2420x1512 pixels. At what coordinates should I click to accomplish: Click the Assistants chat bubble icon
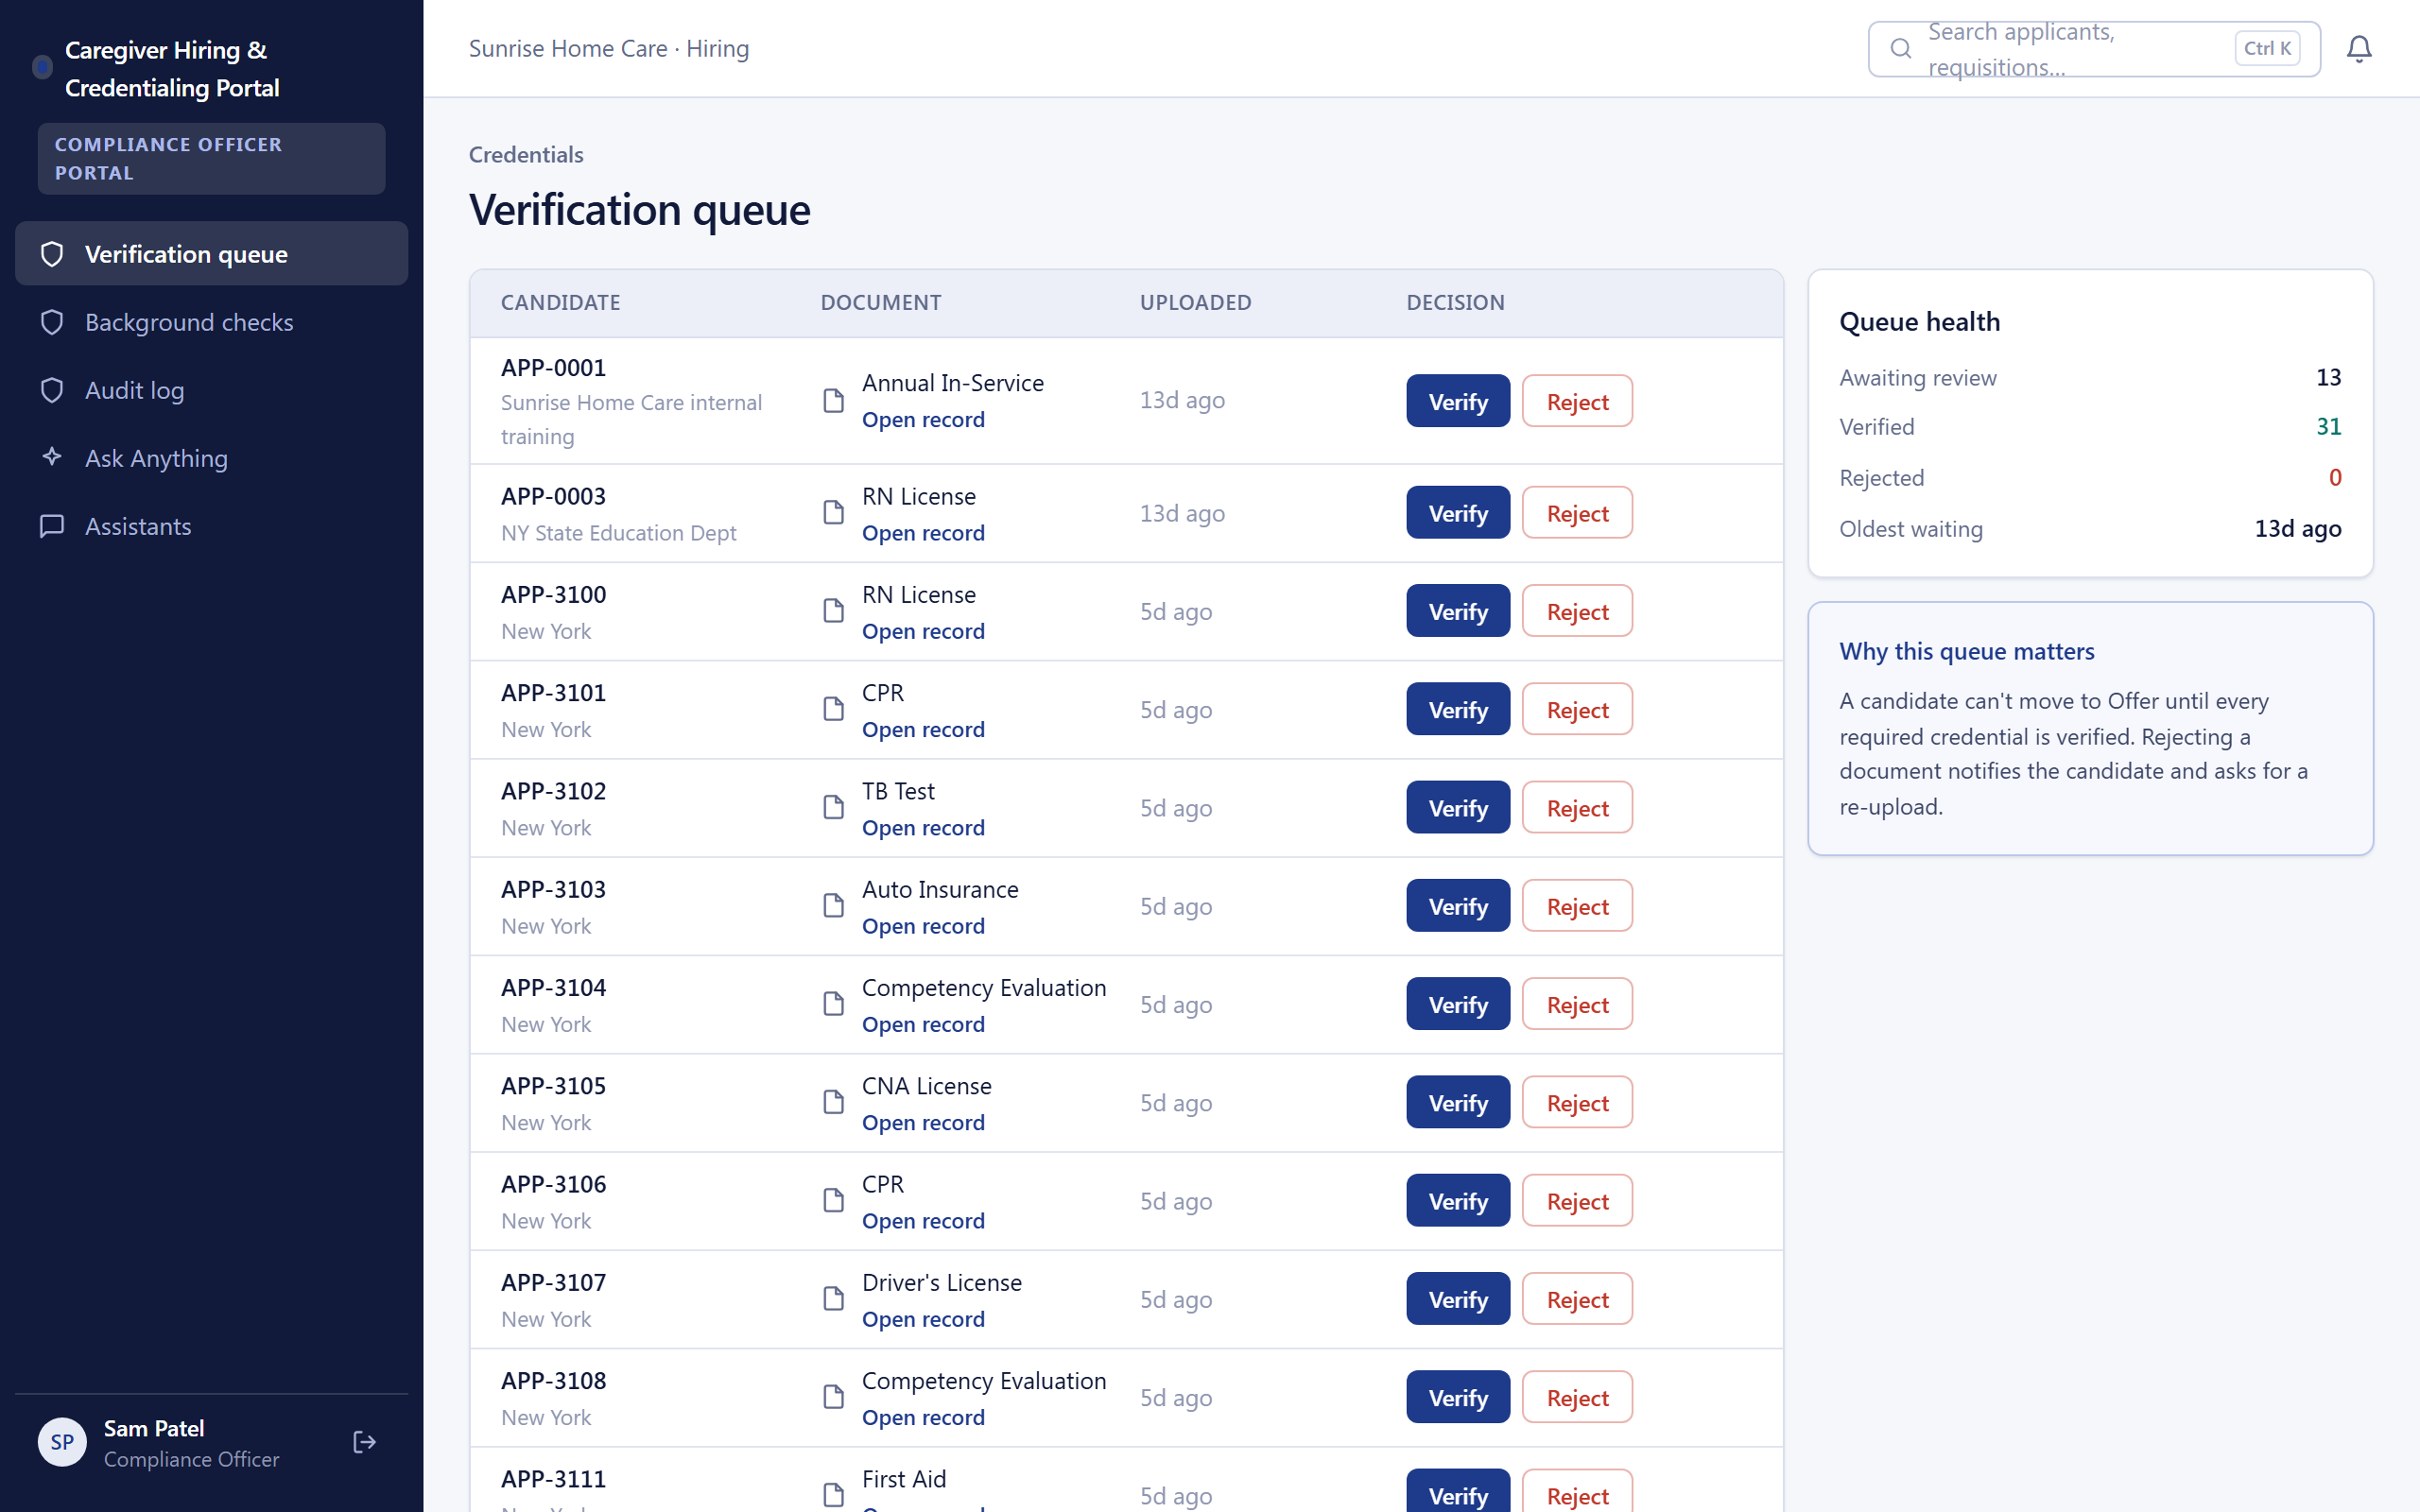(52, 526)
